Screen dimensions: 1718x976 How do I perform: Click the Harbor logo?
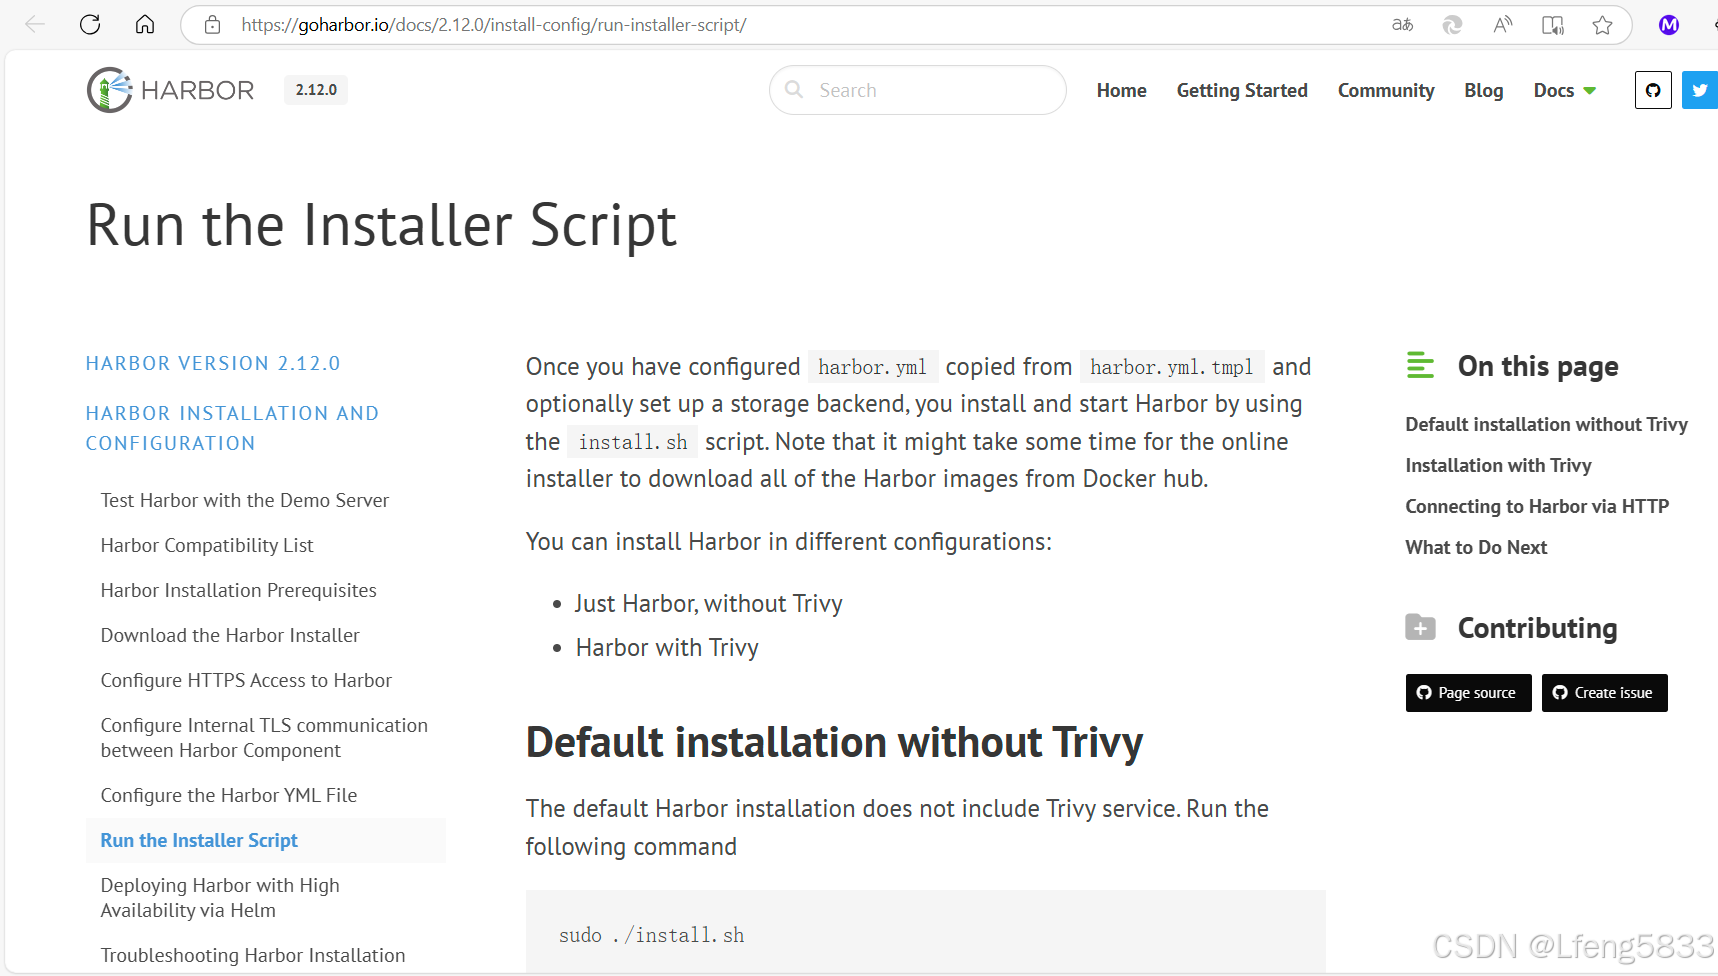coord(170,90)
